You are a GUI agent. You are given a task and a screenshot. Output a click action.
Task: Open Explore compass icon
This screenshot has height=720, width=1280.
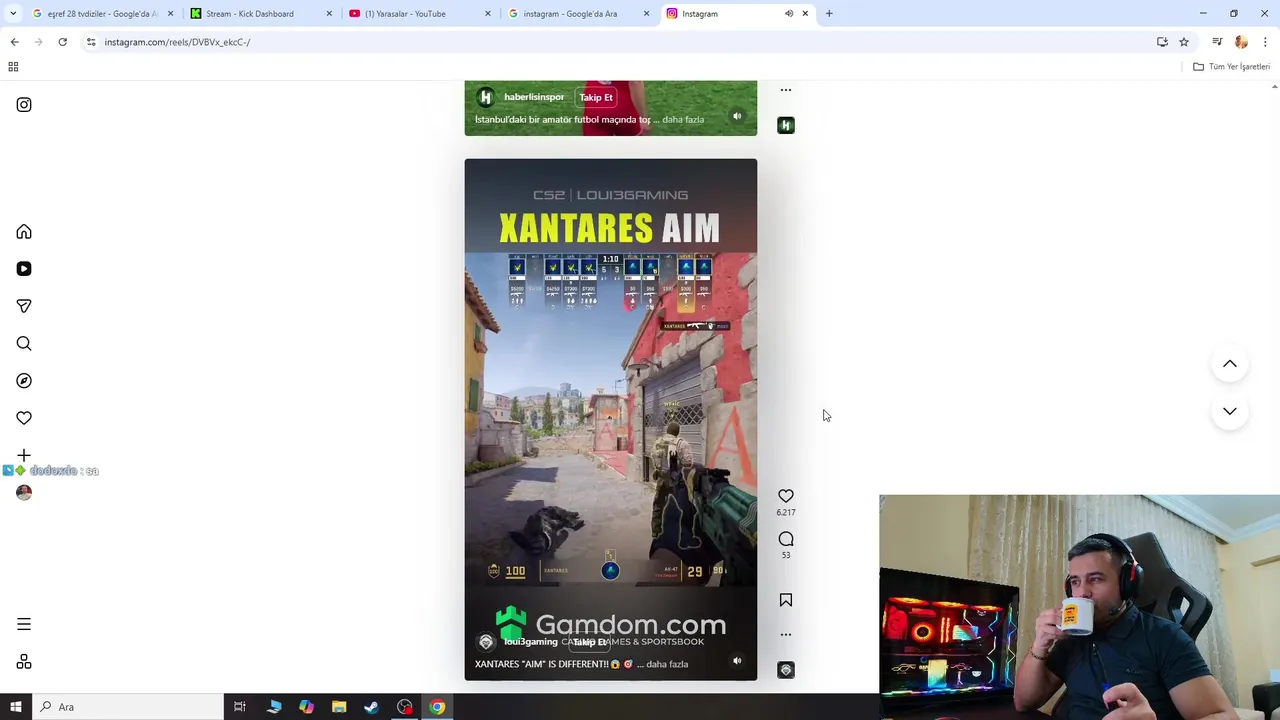[24, 381]
